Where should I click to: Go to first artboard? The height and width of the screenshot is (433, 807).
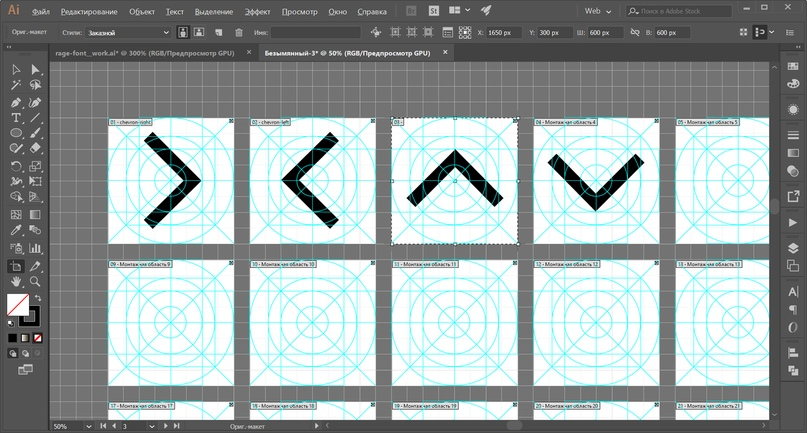(x=103, y=426)
